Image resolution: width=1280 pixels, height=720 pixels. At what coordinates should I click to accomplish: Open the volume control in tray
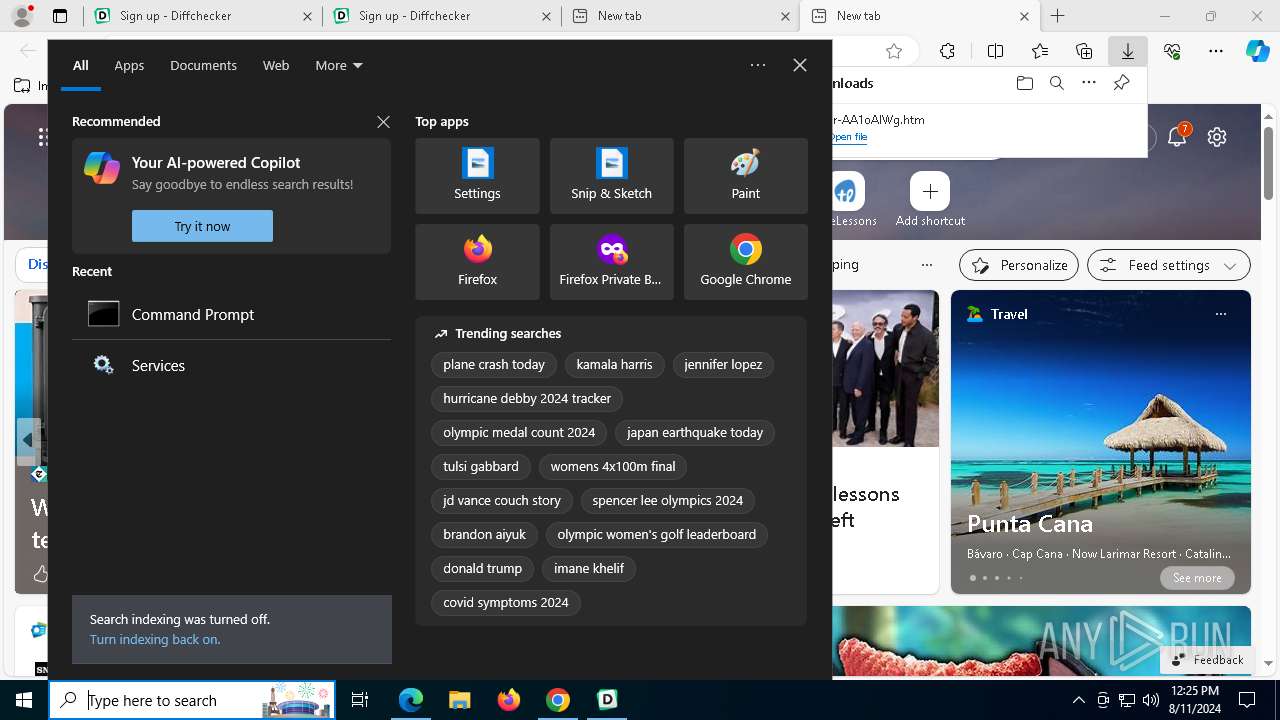[x=1150, y=700]
